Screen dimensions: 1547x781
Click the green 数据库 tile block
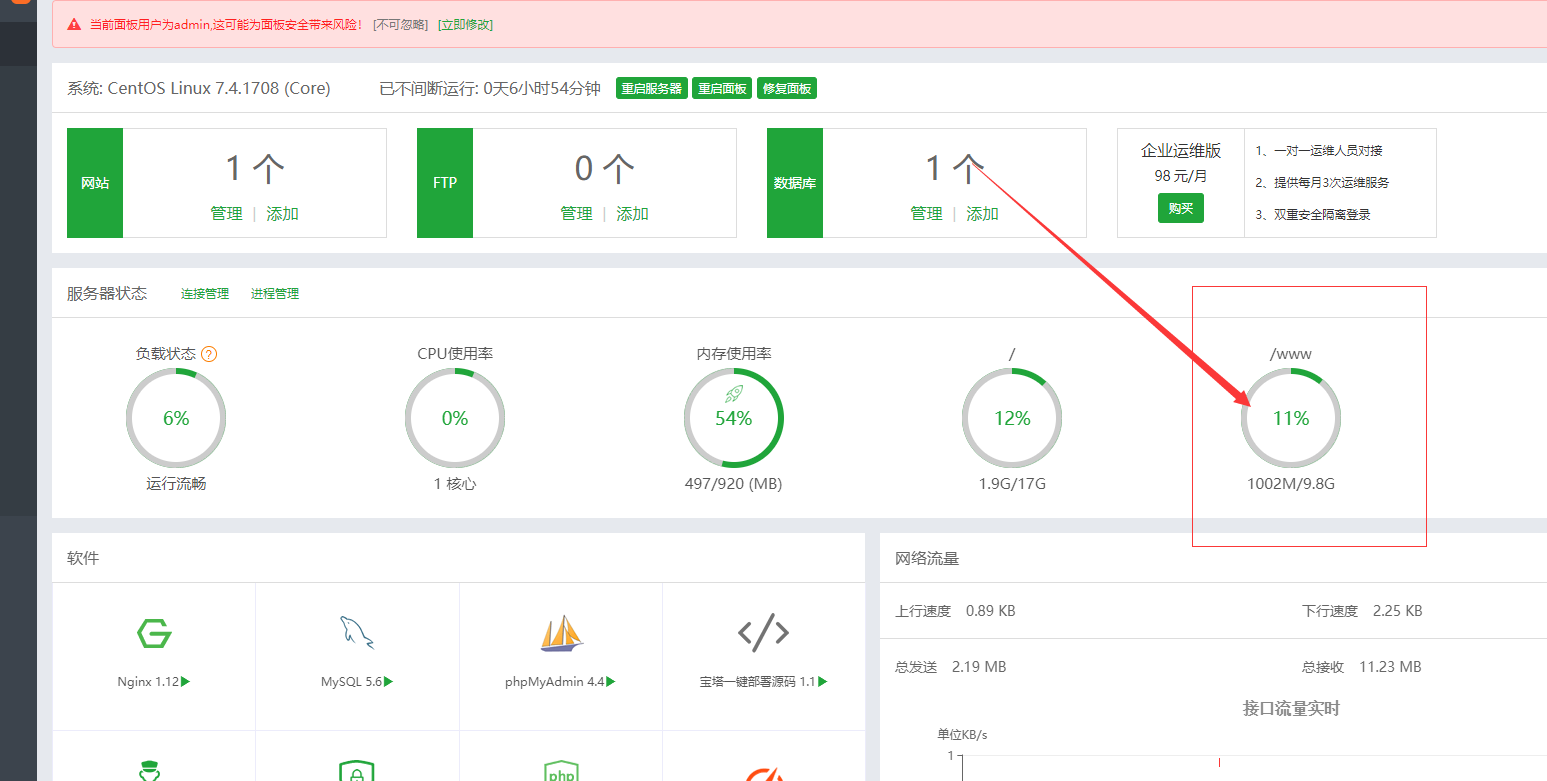coord(795,183)
